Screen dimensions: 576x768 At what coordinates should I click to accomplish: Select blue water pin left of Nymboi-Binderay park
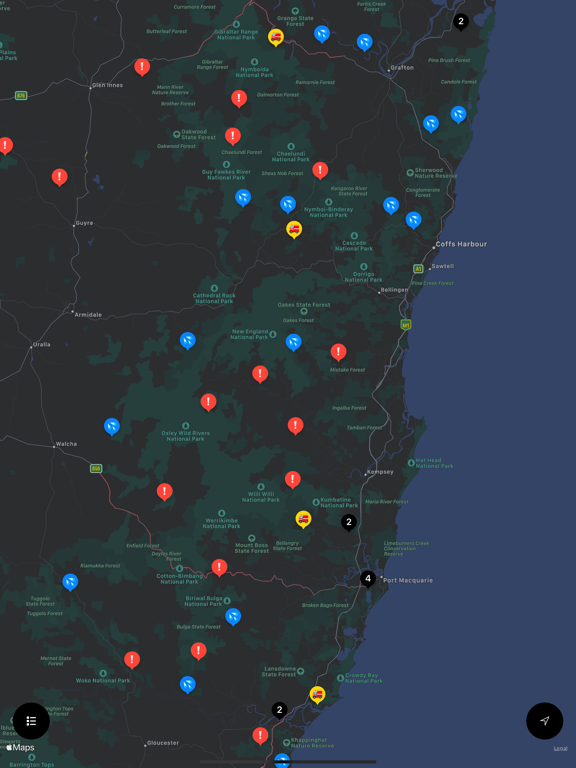point(288,205)
